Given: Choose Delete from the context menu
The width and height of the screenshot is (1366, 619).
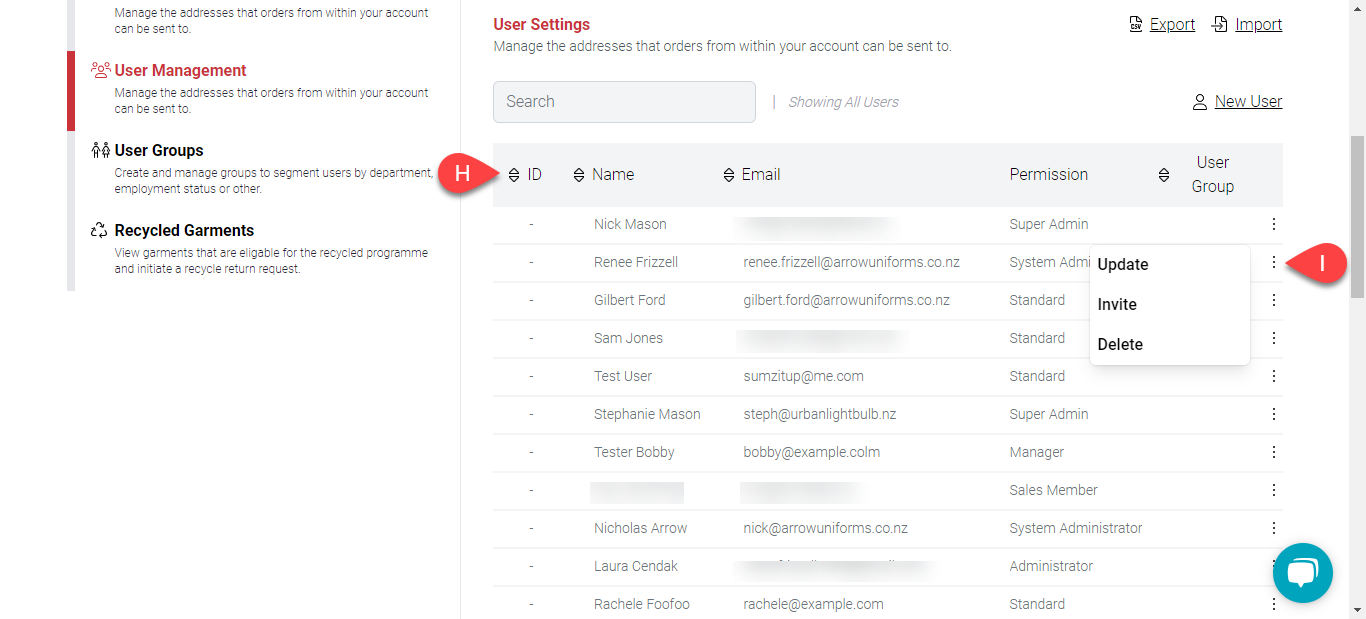Looking at the screenshot, I should 1120,345.
